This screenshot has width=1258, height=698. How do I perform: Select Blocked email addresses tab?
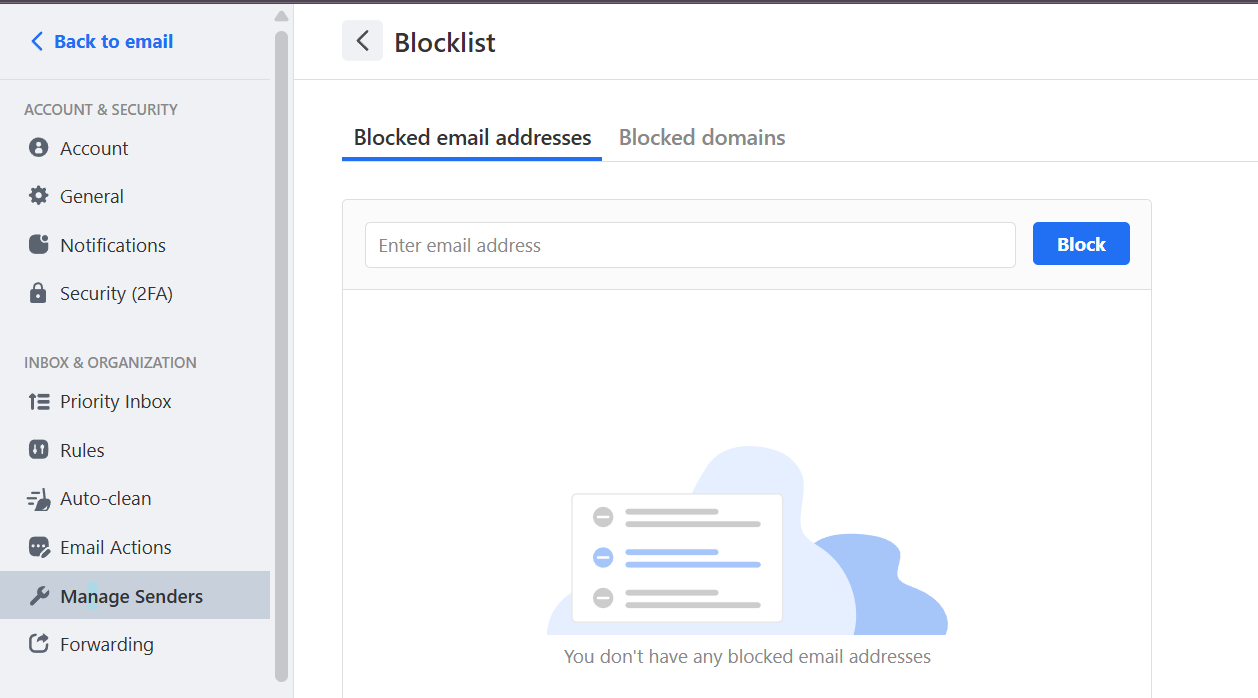click(472, 138)
